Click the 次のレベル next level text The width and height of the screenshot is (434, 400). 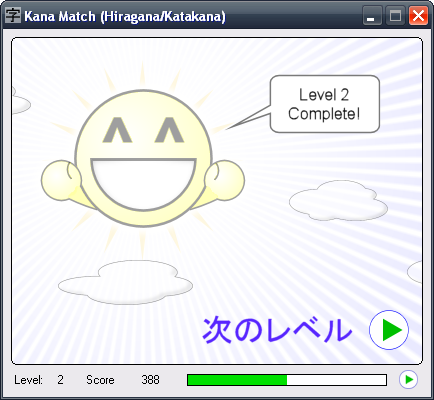pos(277,330)
